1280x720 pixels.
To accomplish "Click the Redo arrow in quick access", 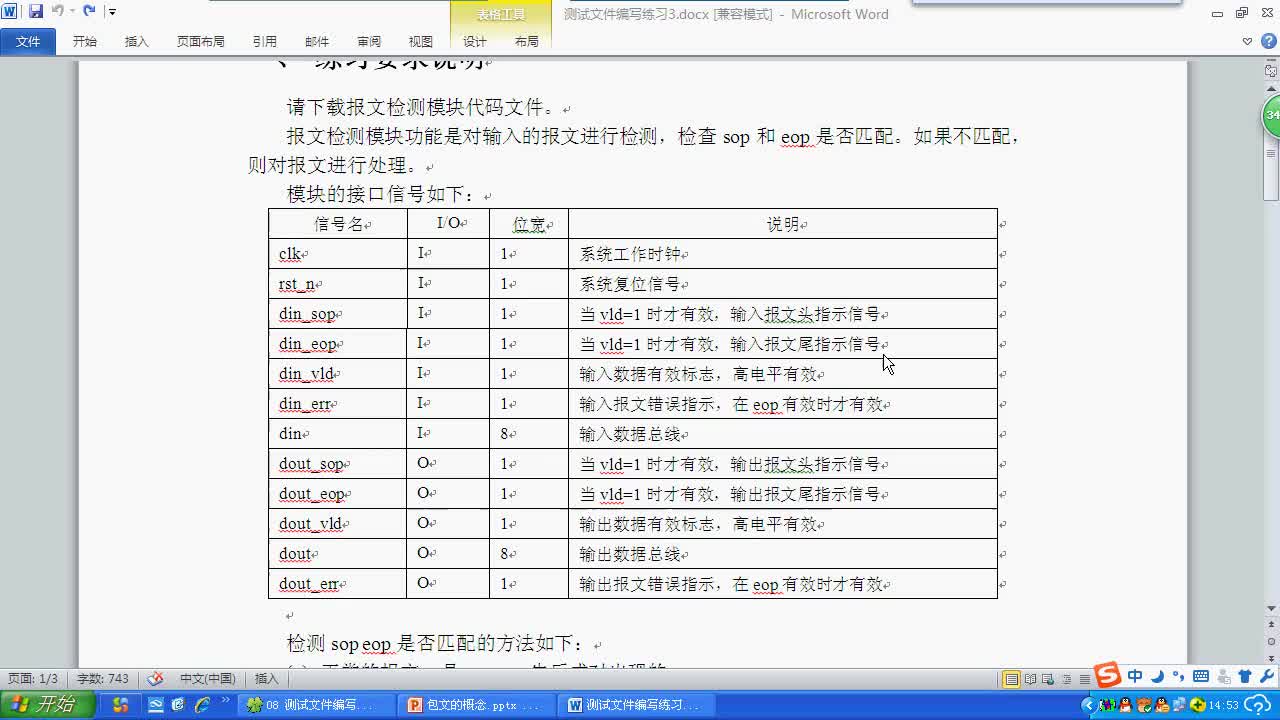I will [x=89, y=11].
